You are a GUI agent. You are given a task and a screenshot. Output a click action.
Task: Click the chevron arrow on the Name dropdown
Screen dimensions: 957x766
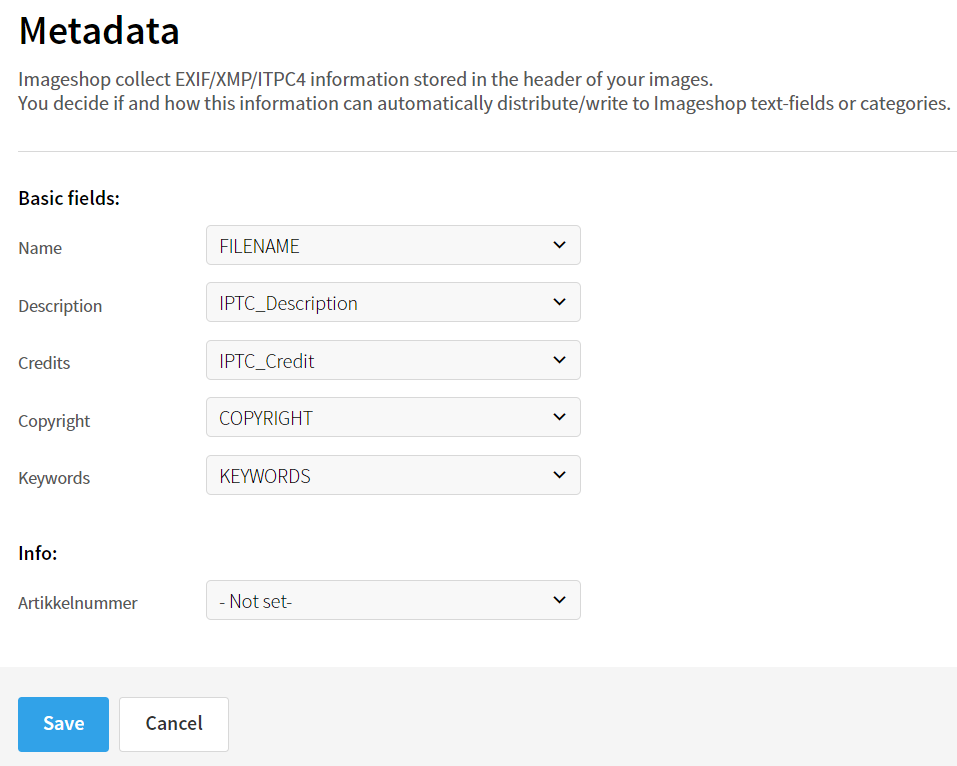[x=559, y=245]
